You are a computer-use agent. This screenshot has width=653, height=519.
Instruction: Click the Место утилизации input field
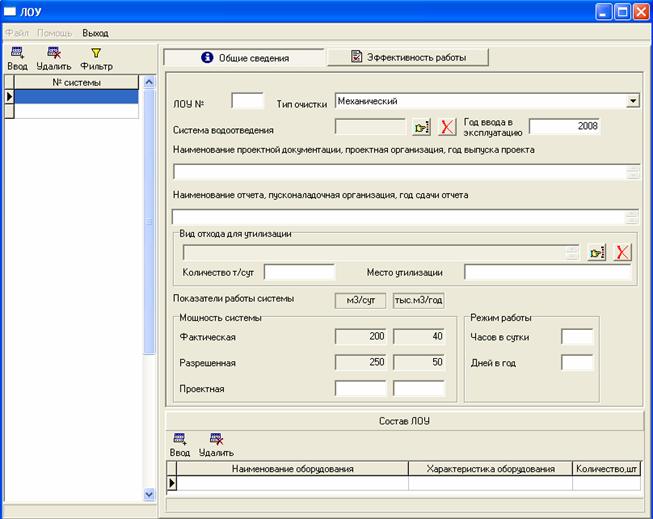pyautogui.click(x=549, y=272)
